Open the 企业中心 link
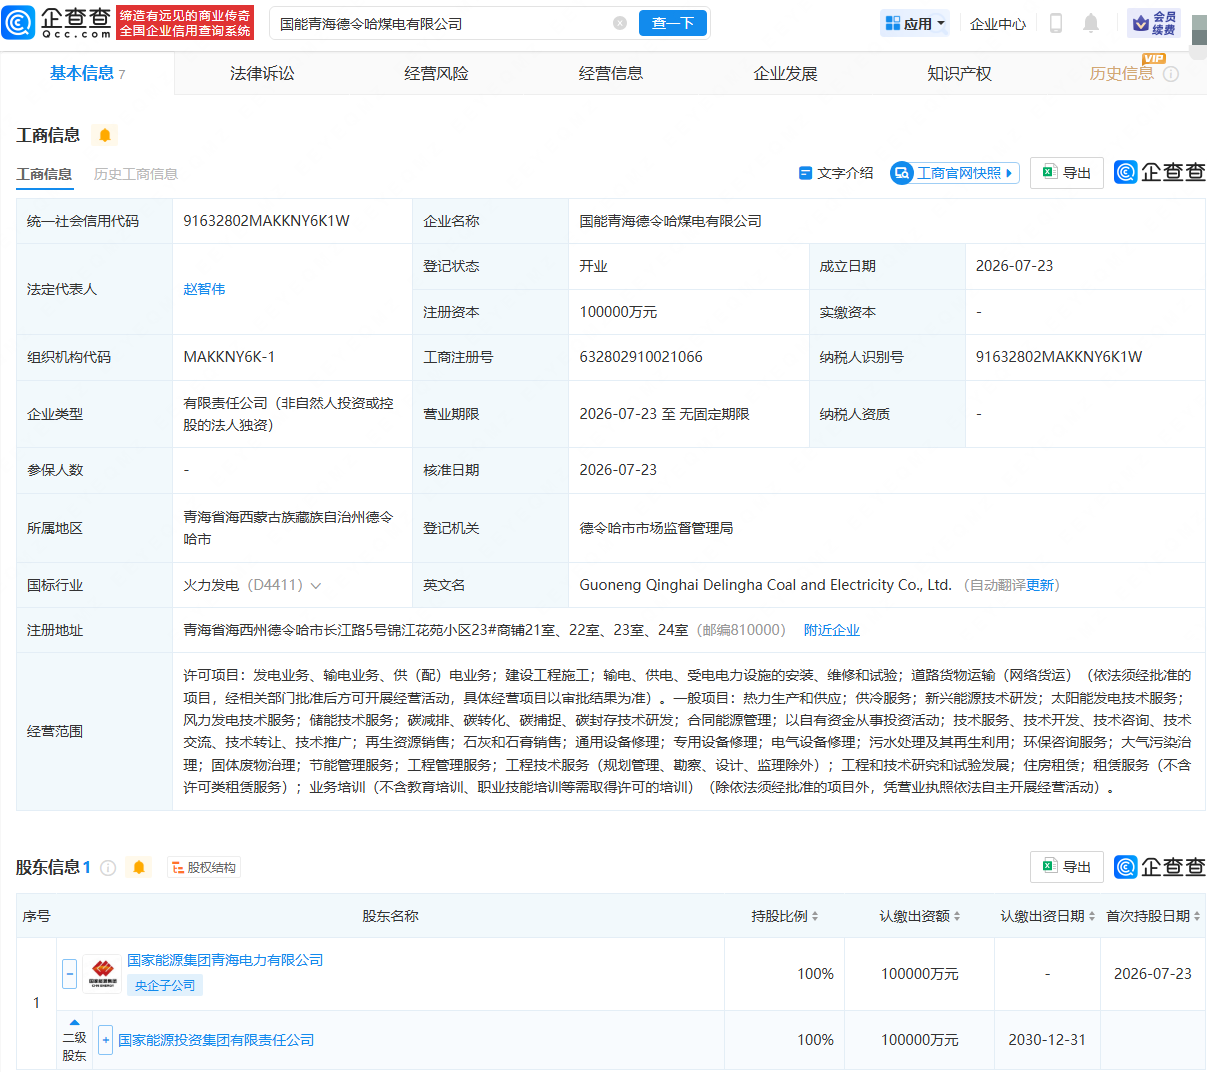This screenshot has height=1072, width=1207. 998,24
